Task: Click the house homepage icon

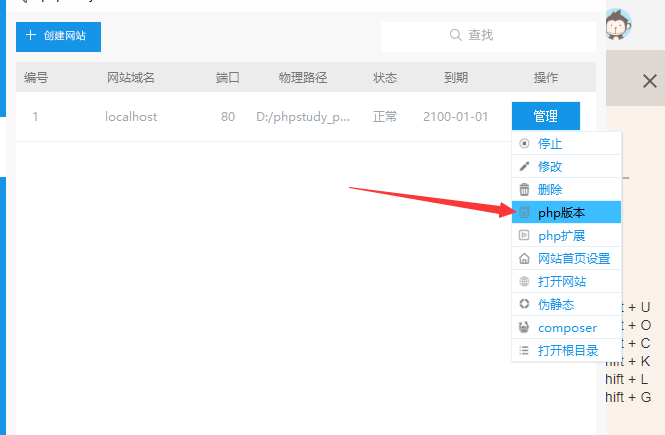Action: click(x=524, y=258)
